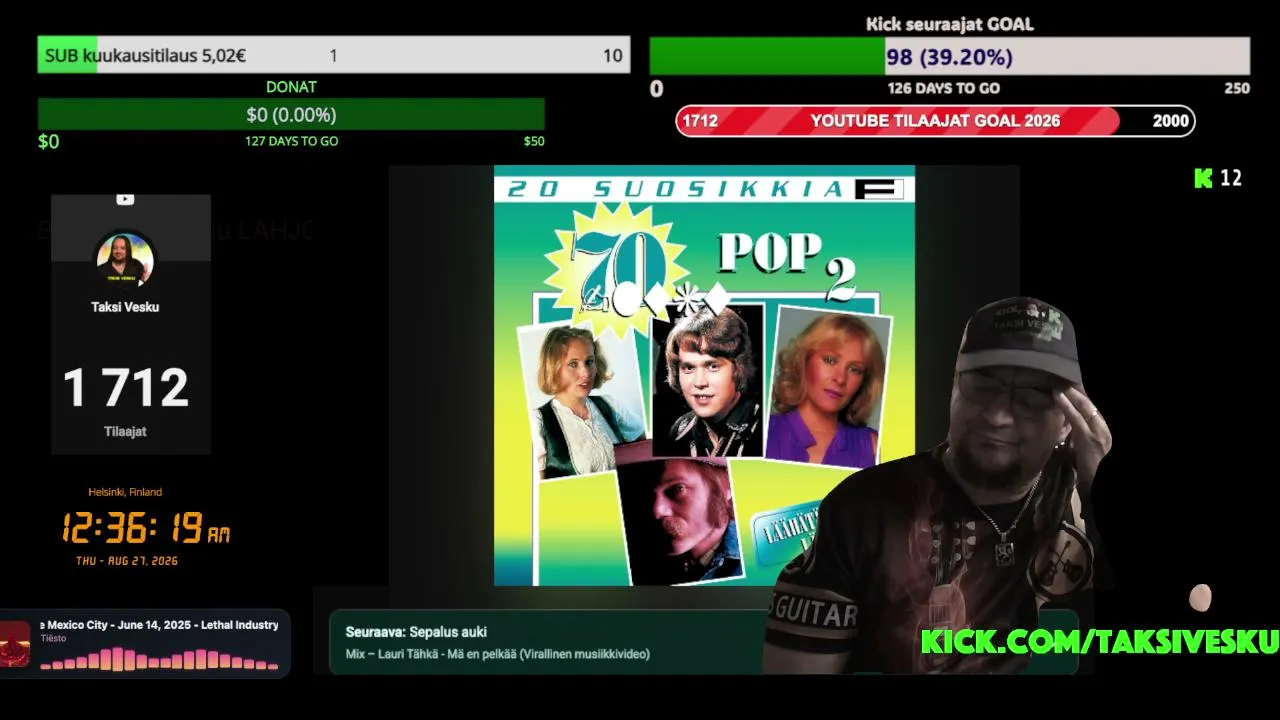
Task: Click the red now-playing track artwork
Action: click(x=15, y=644)
